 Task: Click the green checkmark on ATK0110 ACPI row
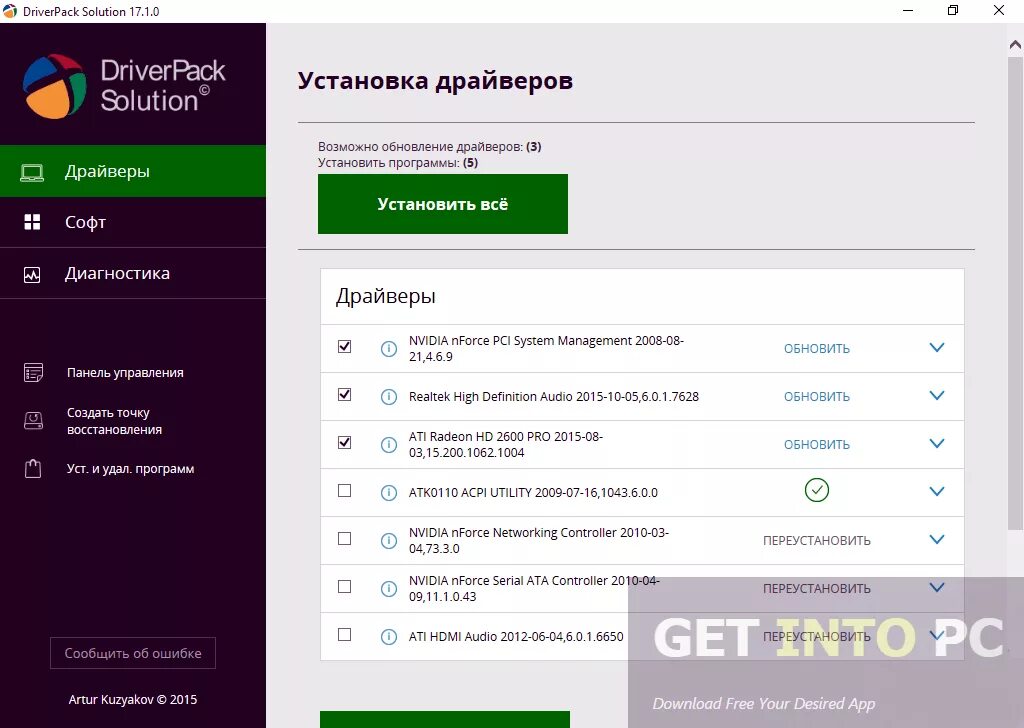click(817, 491)
